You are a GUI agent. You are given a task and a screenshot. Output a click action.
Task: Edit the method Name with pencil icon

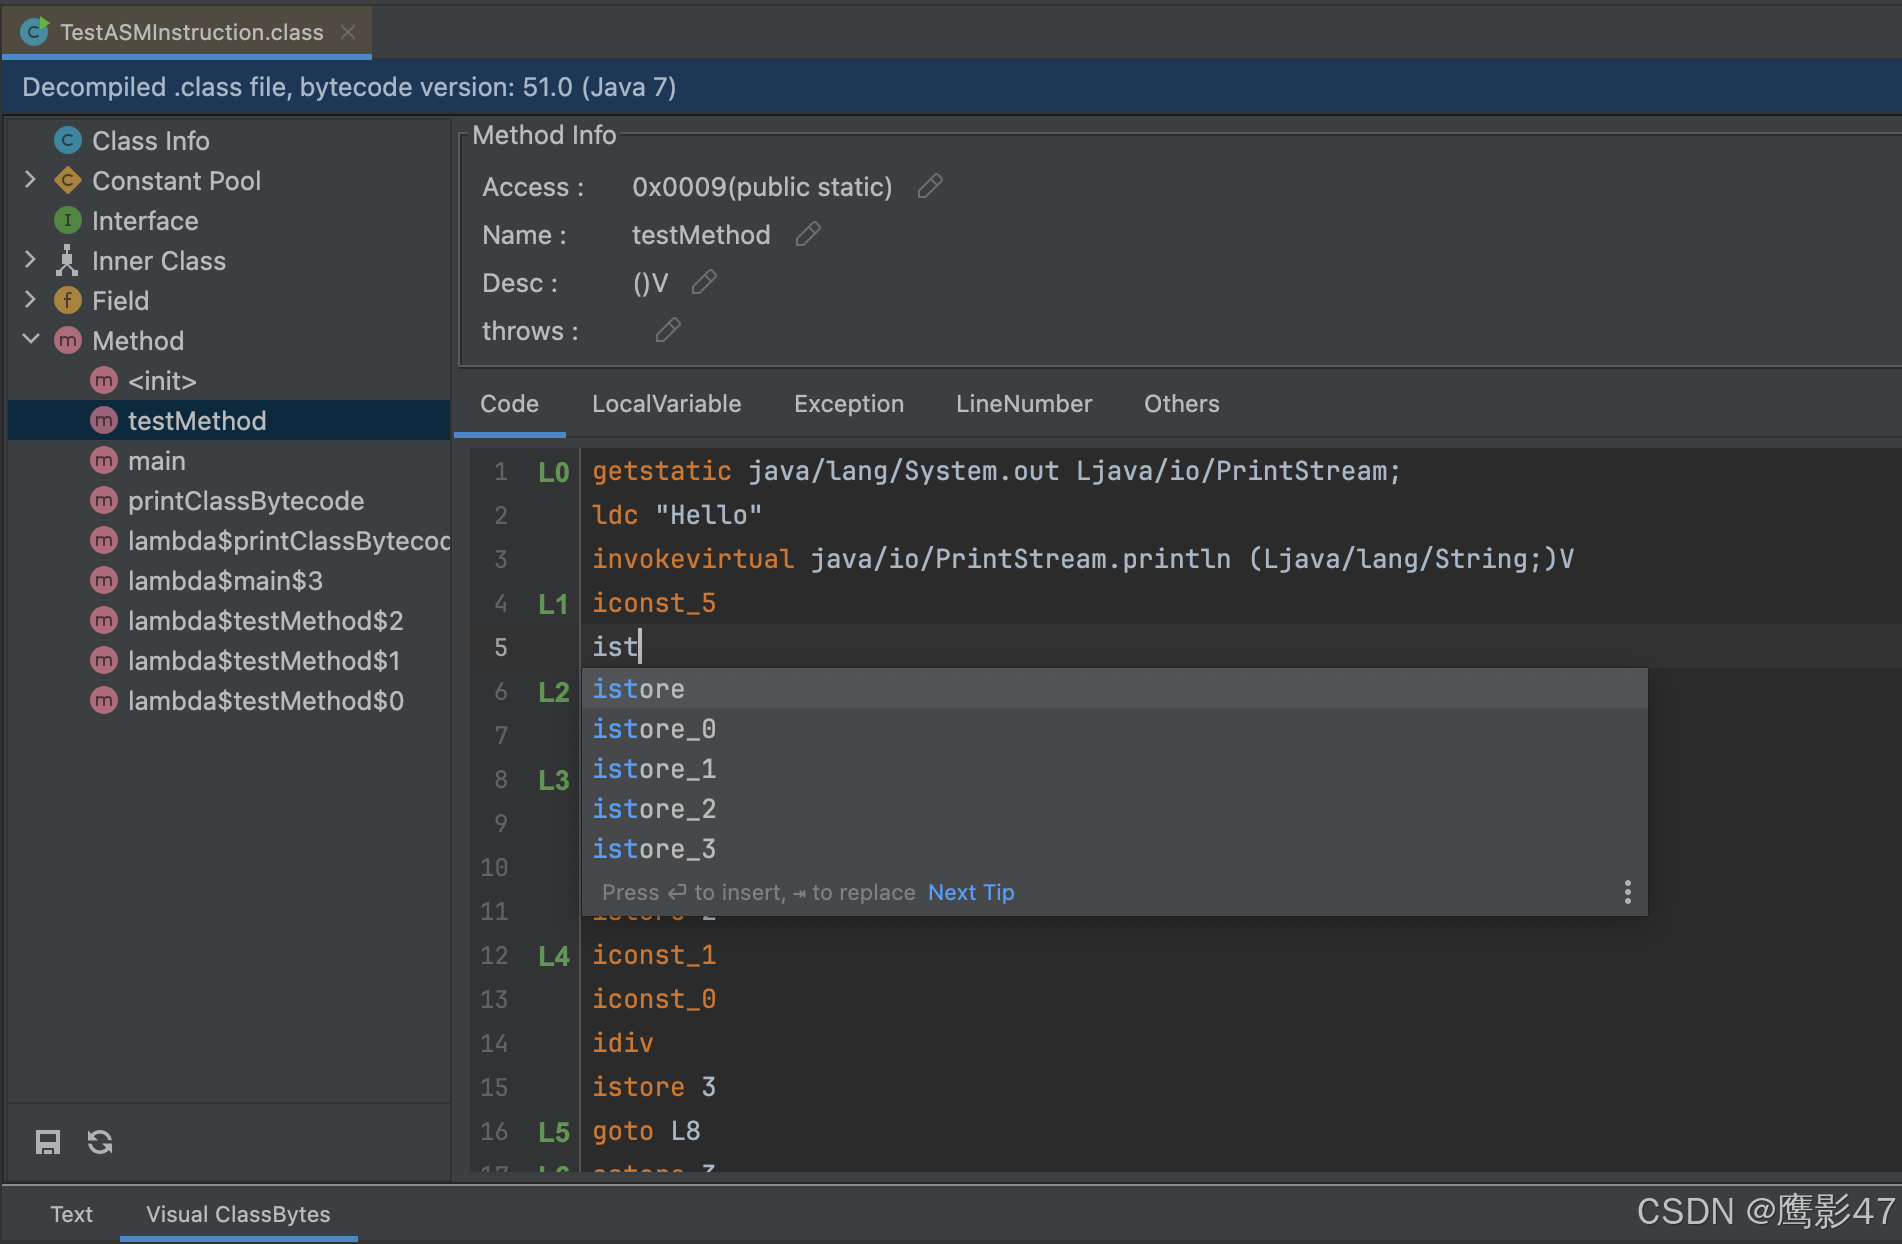[x=807, y=234]
